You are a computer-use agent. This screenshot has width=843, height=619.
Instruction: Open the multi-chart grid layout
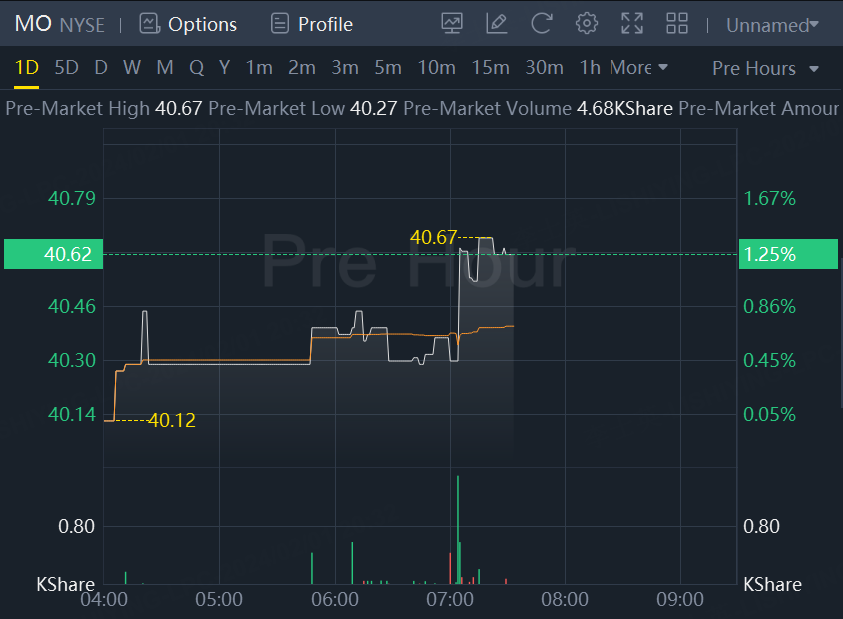coord(677,24)
